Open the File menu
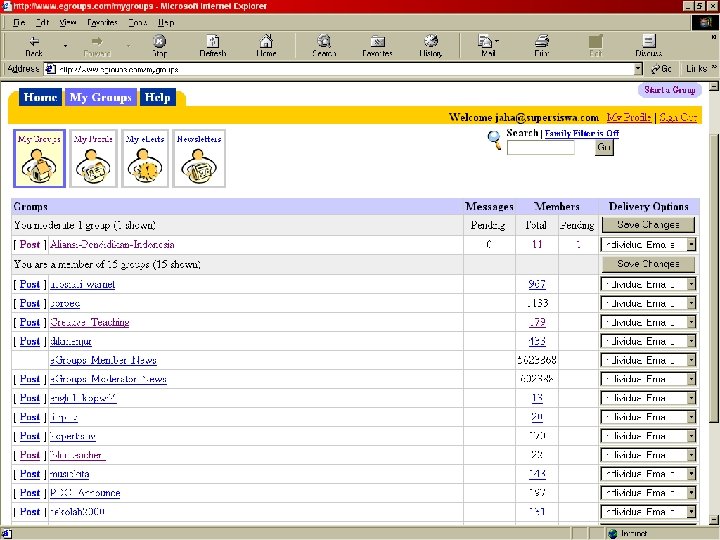Image resolution: width=720 pixels, height=540 pixels. [19, 22]
